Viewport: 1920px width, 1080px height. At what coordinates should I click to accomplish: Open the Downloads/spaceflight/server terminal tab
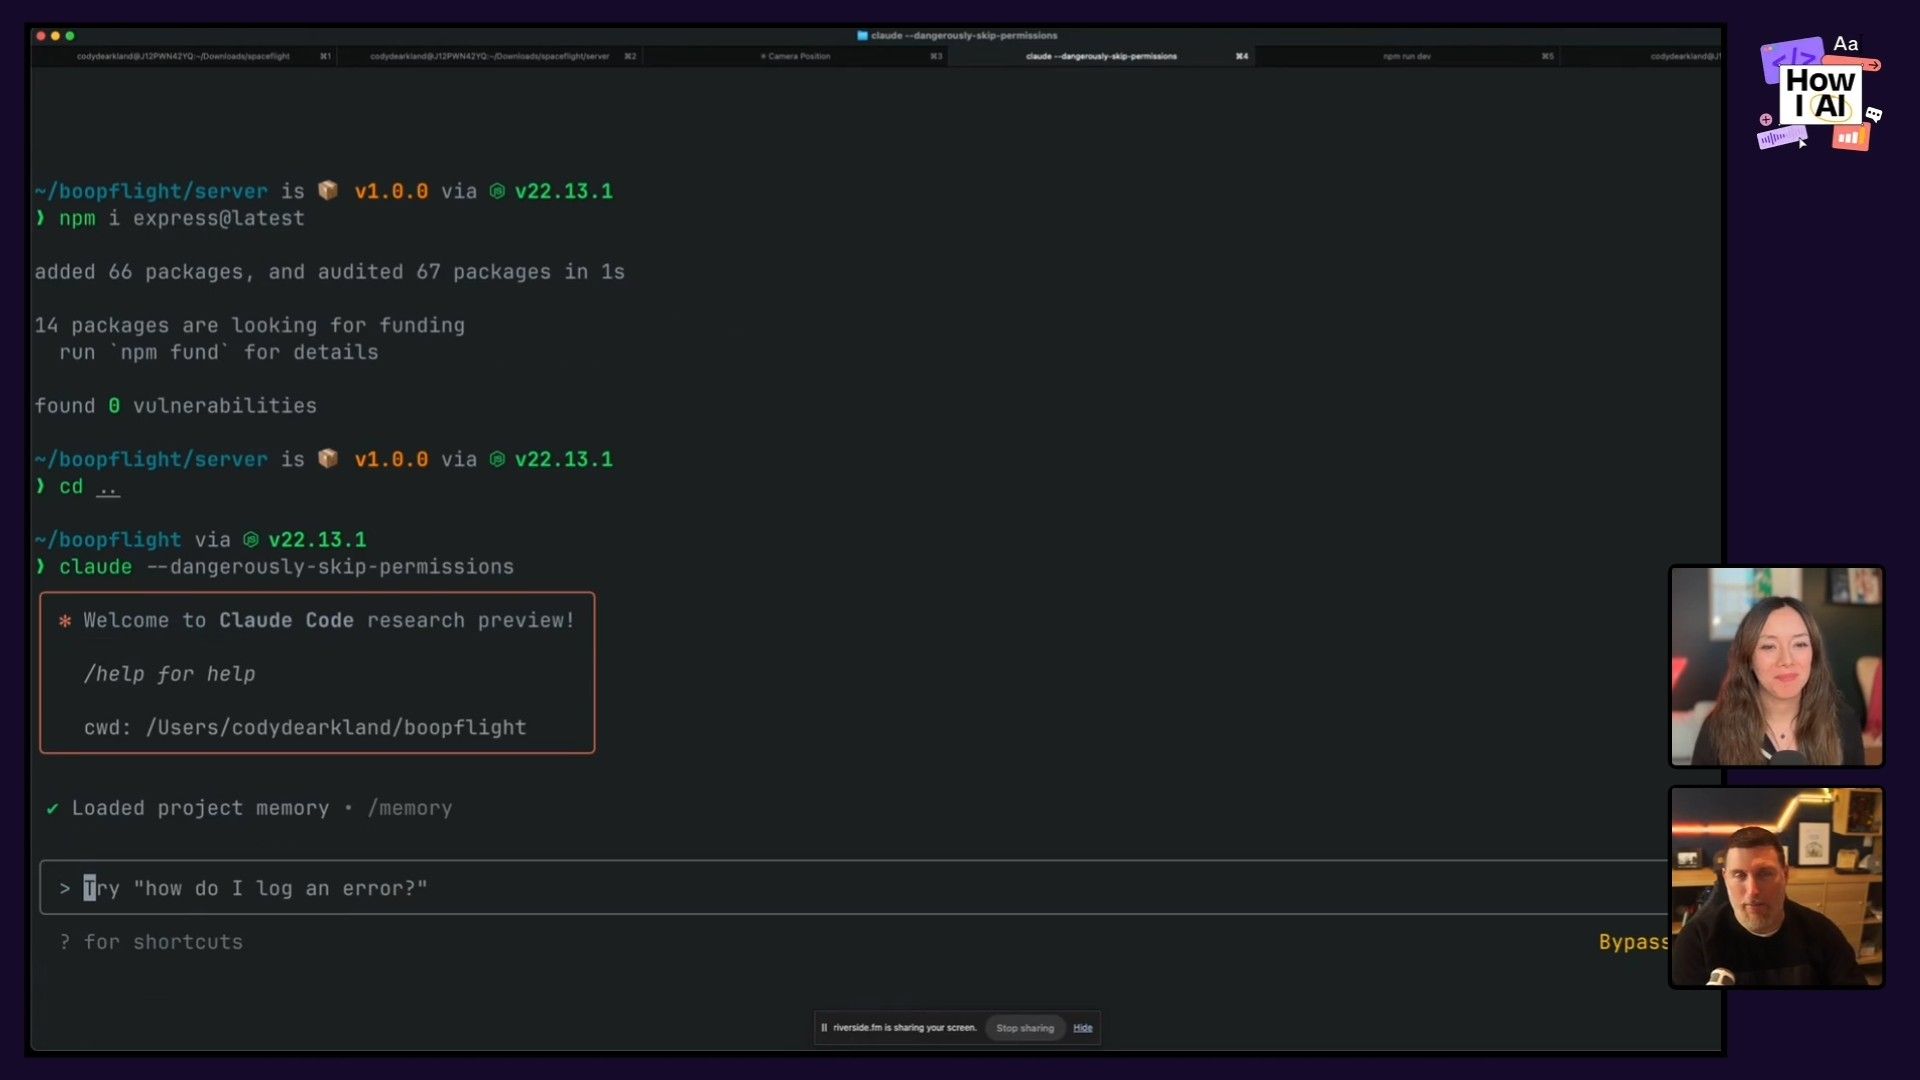(x=490, y=56)
